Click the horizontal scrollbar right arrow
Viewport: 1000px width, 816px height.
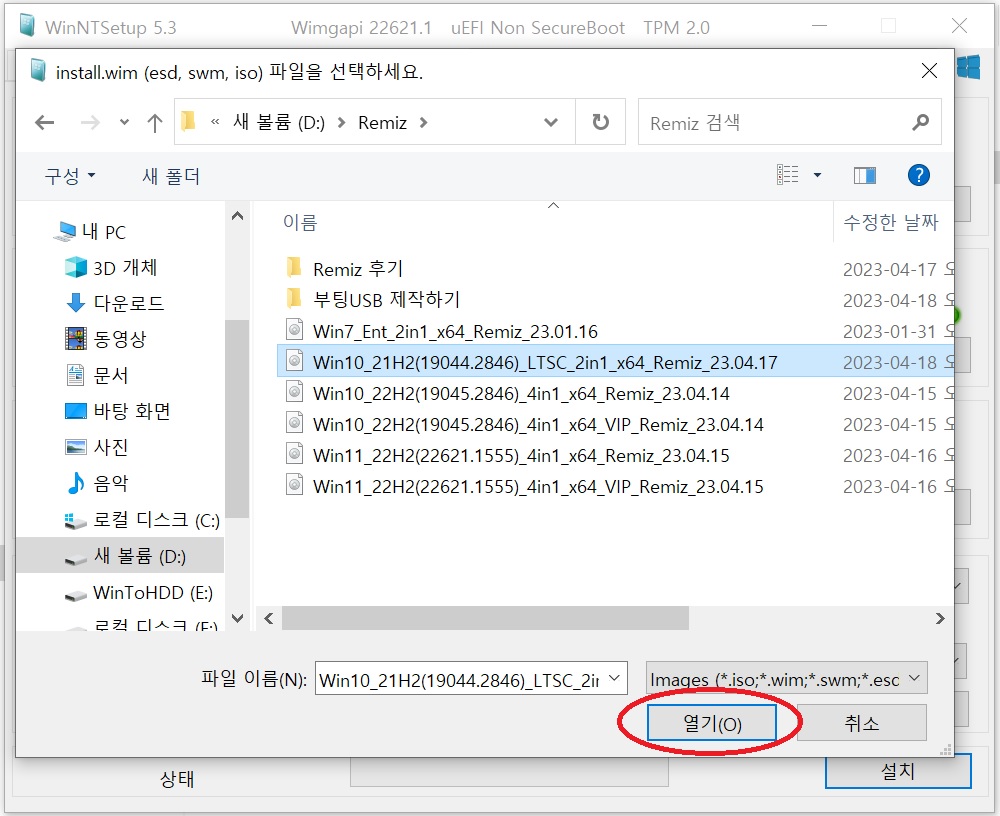[x=939, y=618]
